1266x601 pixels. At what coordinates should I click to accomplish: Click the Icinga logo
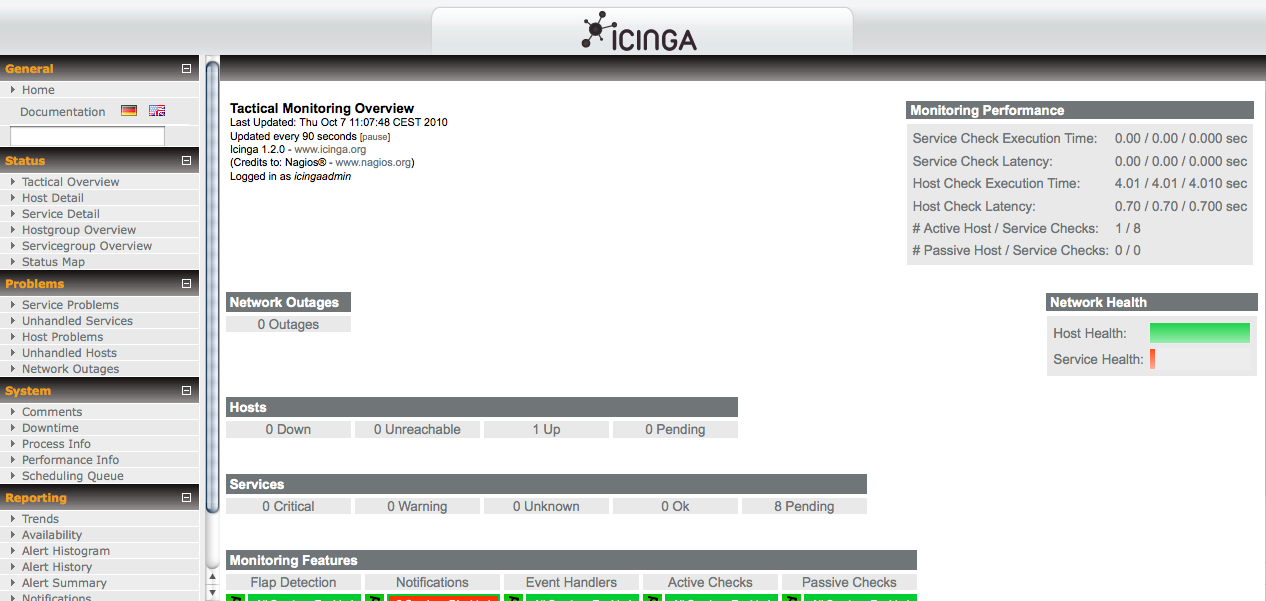coord(640,30)
